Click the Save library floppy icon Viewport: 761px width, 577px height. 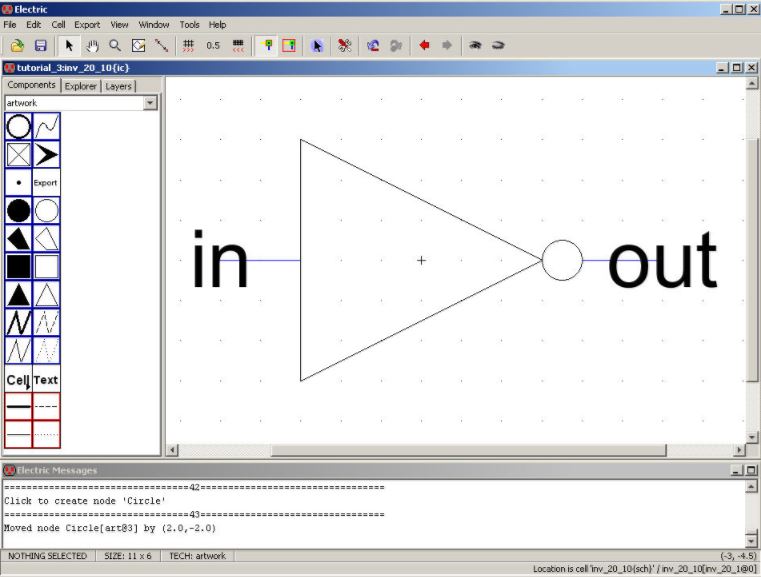pyautogui.click(x=41, y=45)
